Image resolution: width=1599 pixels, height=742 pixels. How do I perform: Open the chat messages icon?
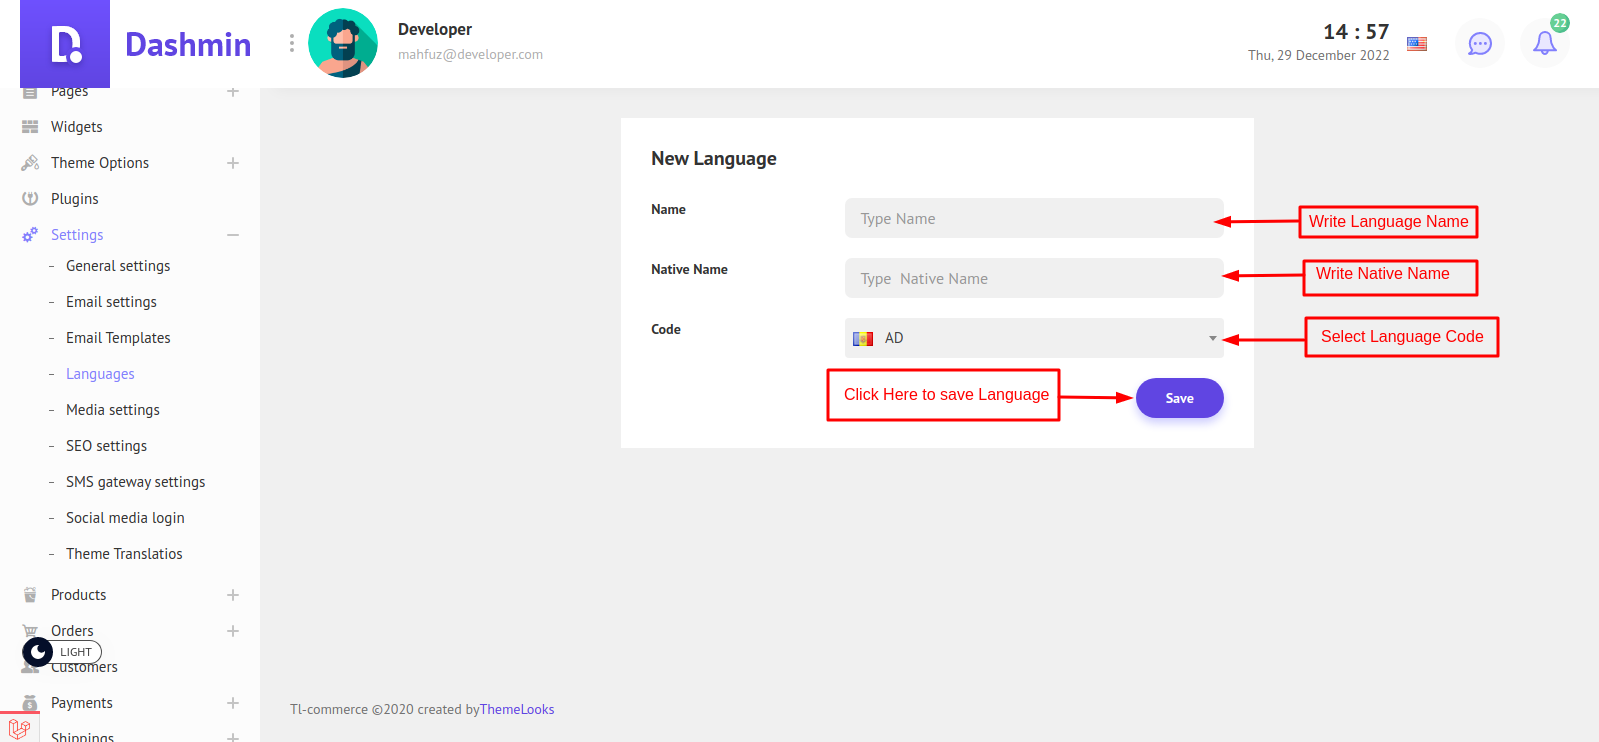pos(1479,44)
